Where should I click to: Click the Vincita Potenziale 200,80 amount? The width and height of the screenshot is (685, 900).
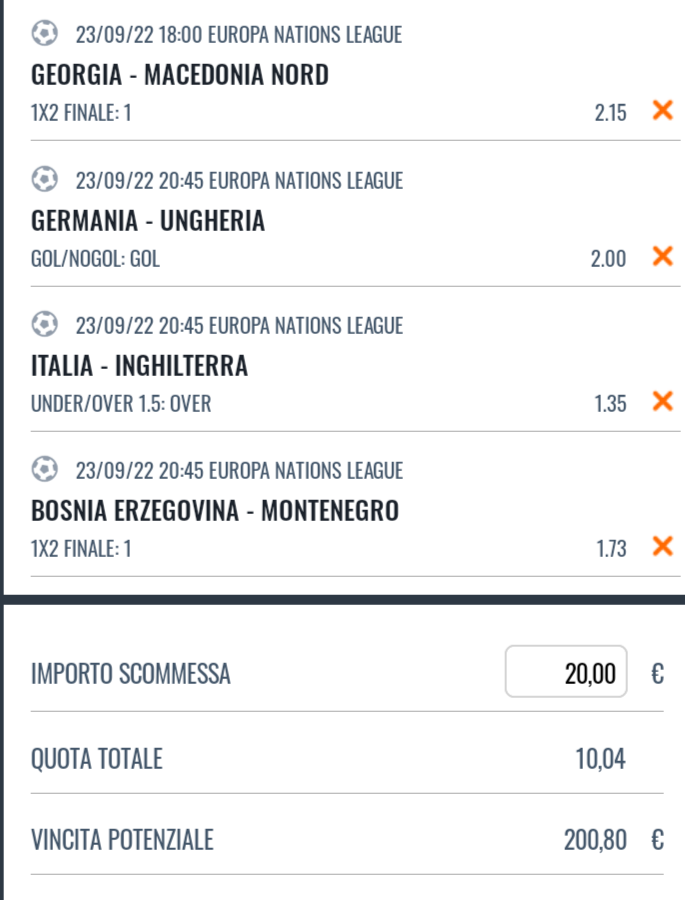point(595,840)
